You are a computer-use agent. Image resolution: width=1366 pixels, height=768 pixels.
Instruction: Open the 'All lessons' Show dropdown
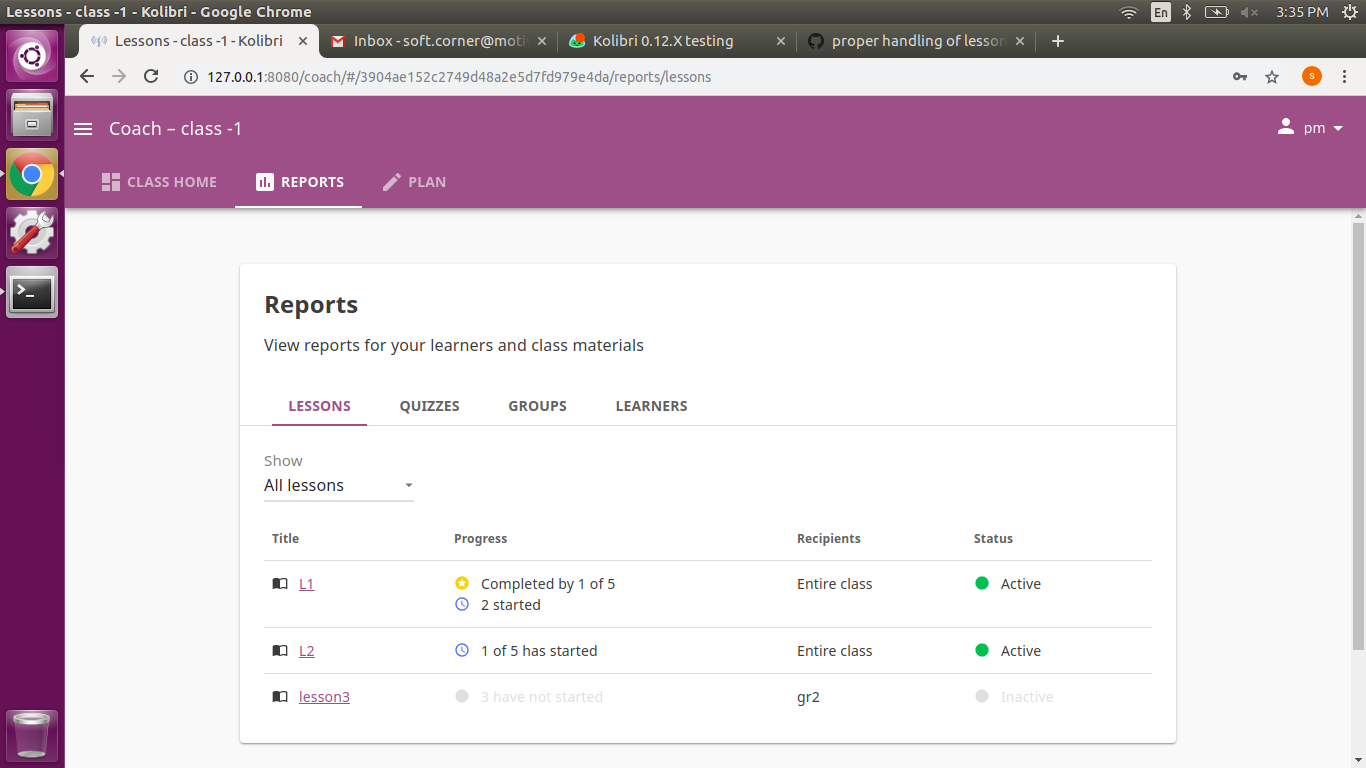(339, 486)
